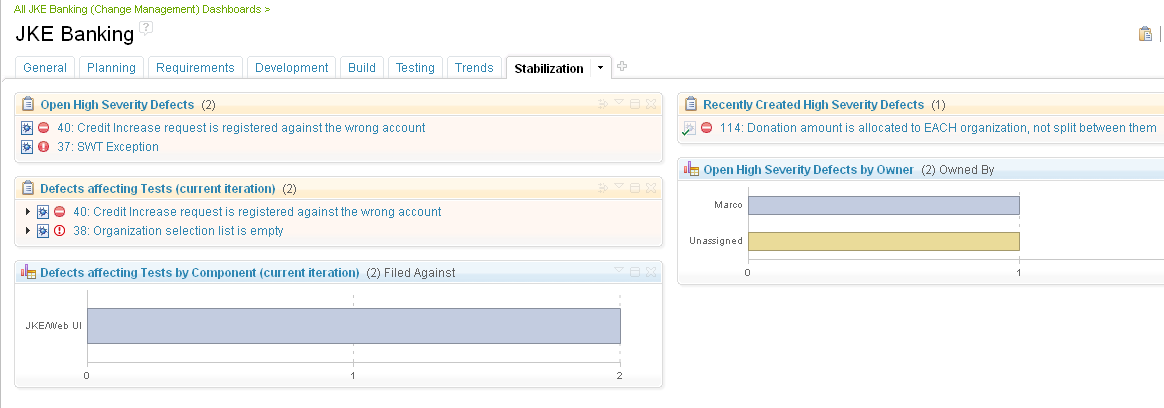Open the Defects affecting Tests (current iteration) widget menu
Viewport: 1164px width, 408px height.
coord(619,186)
